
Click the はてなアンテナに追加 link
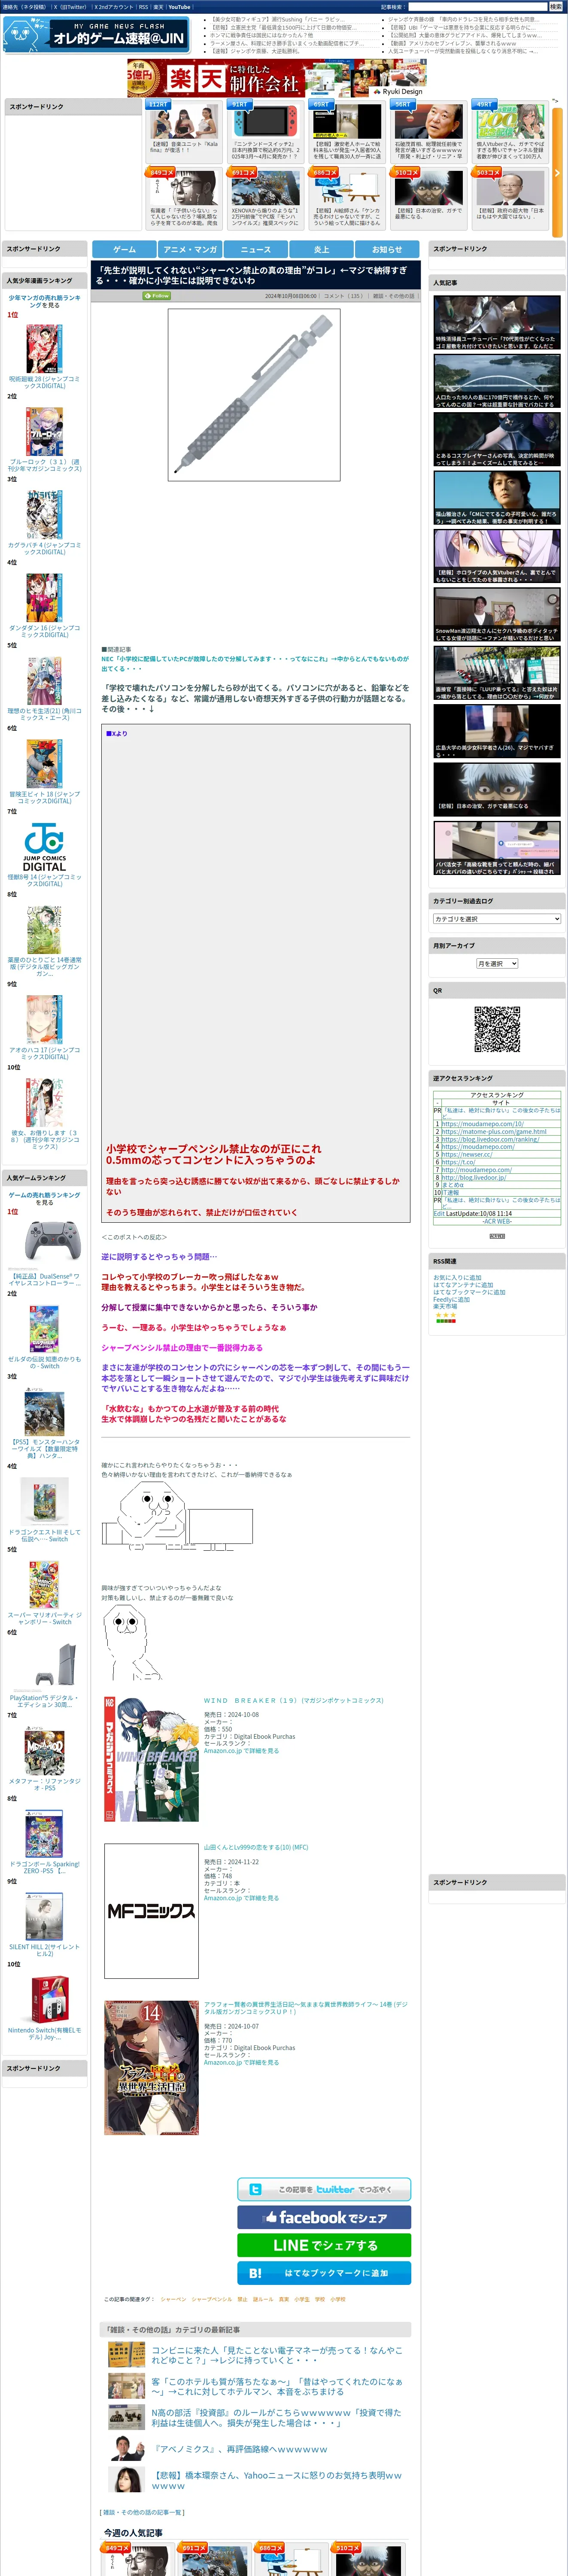463,1285
